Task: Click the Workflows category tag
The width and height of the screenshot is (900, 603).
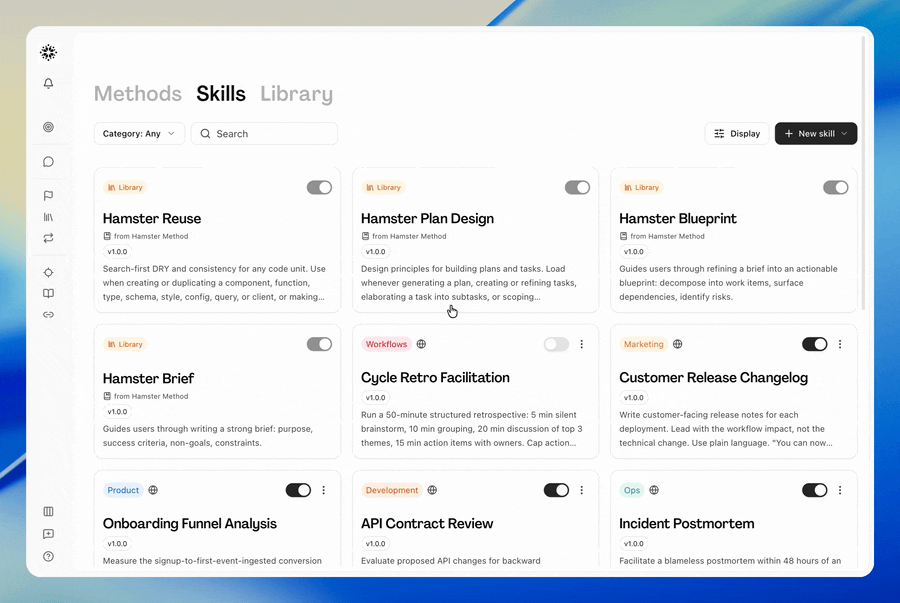Action: coord(386,344)
